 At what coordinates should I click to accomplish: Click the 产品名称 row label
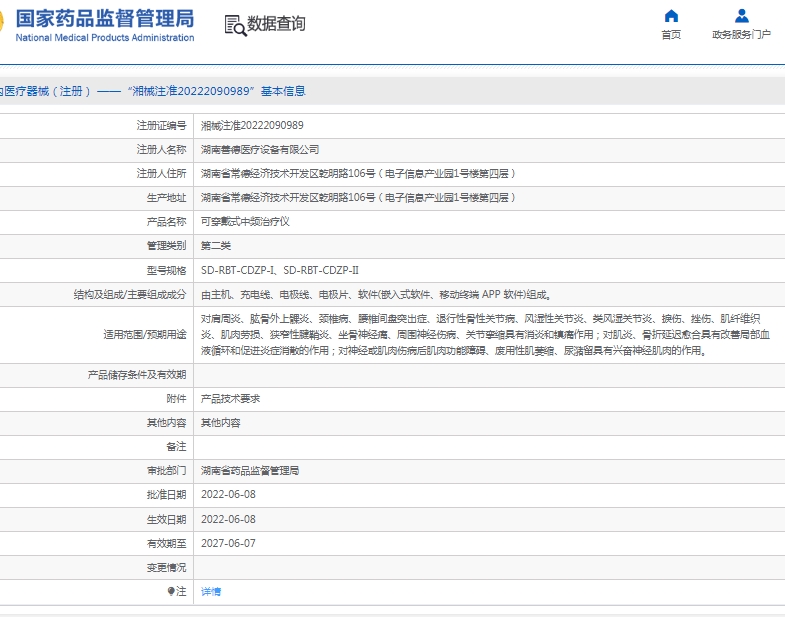tap(166, 222)
